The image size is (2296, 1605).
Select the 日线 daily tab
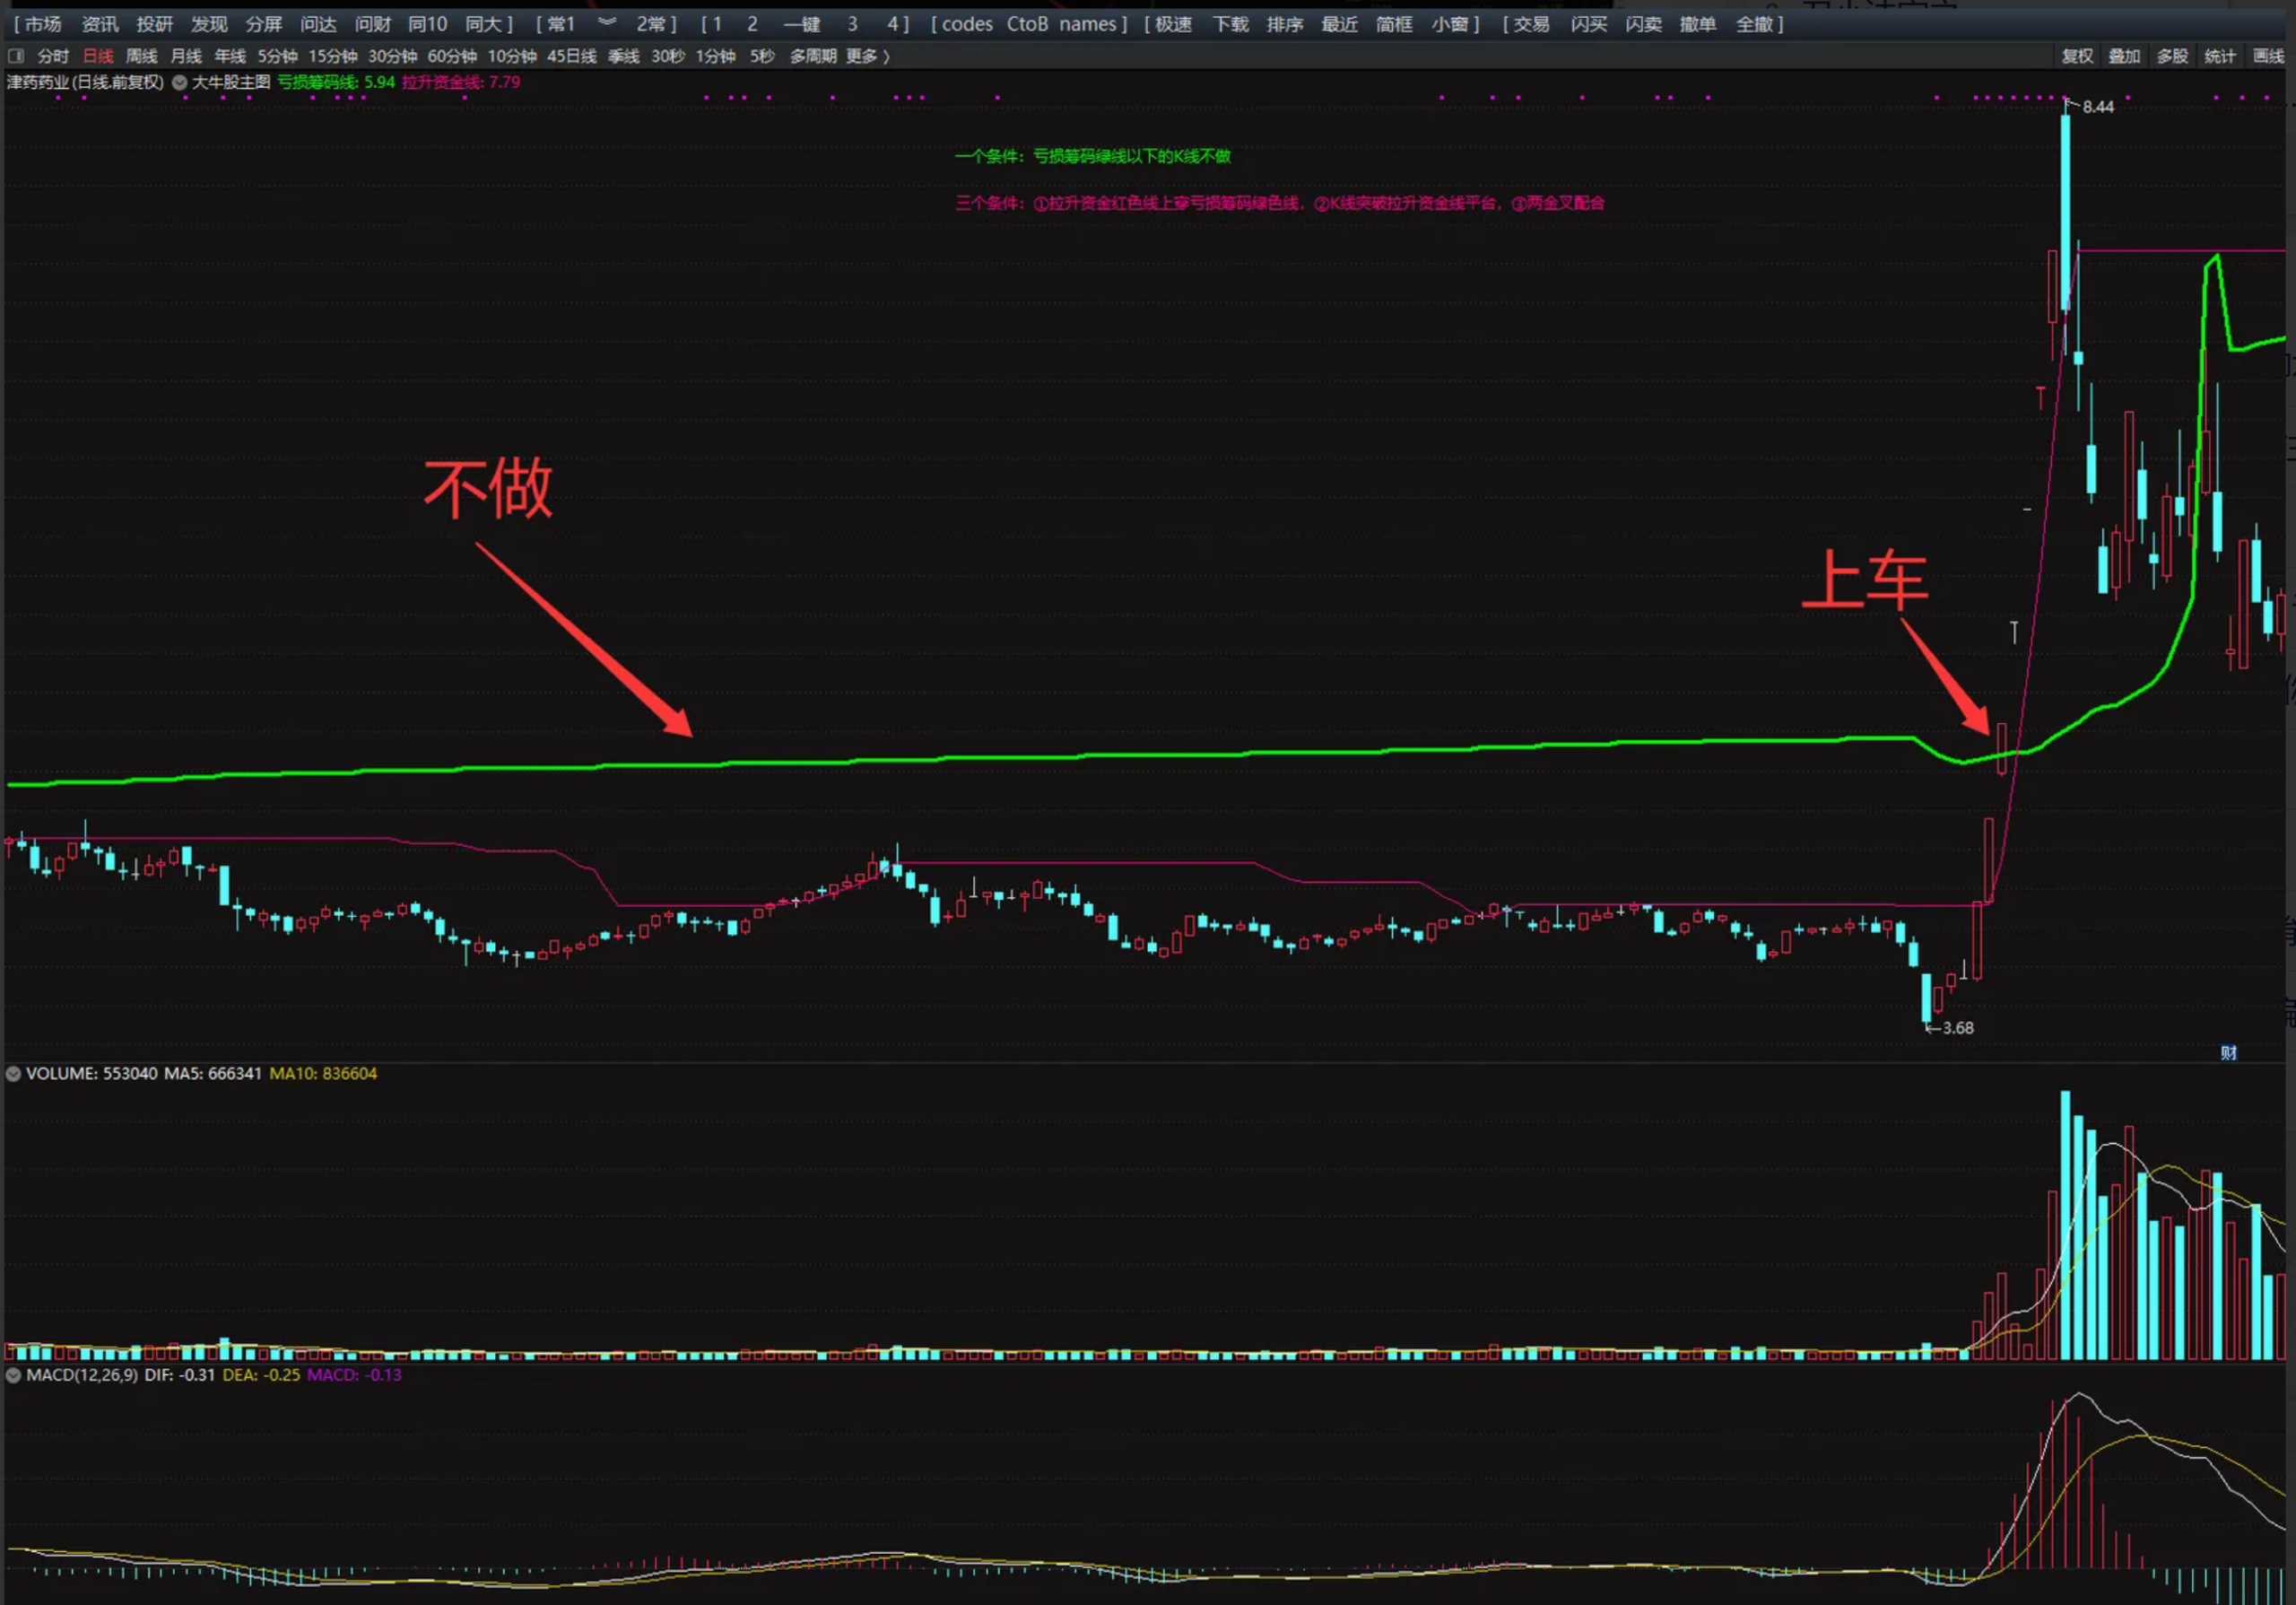tap(98, 56)
